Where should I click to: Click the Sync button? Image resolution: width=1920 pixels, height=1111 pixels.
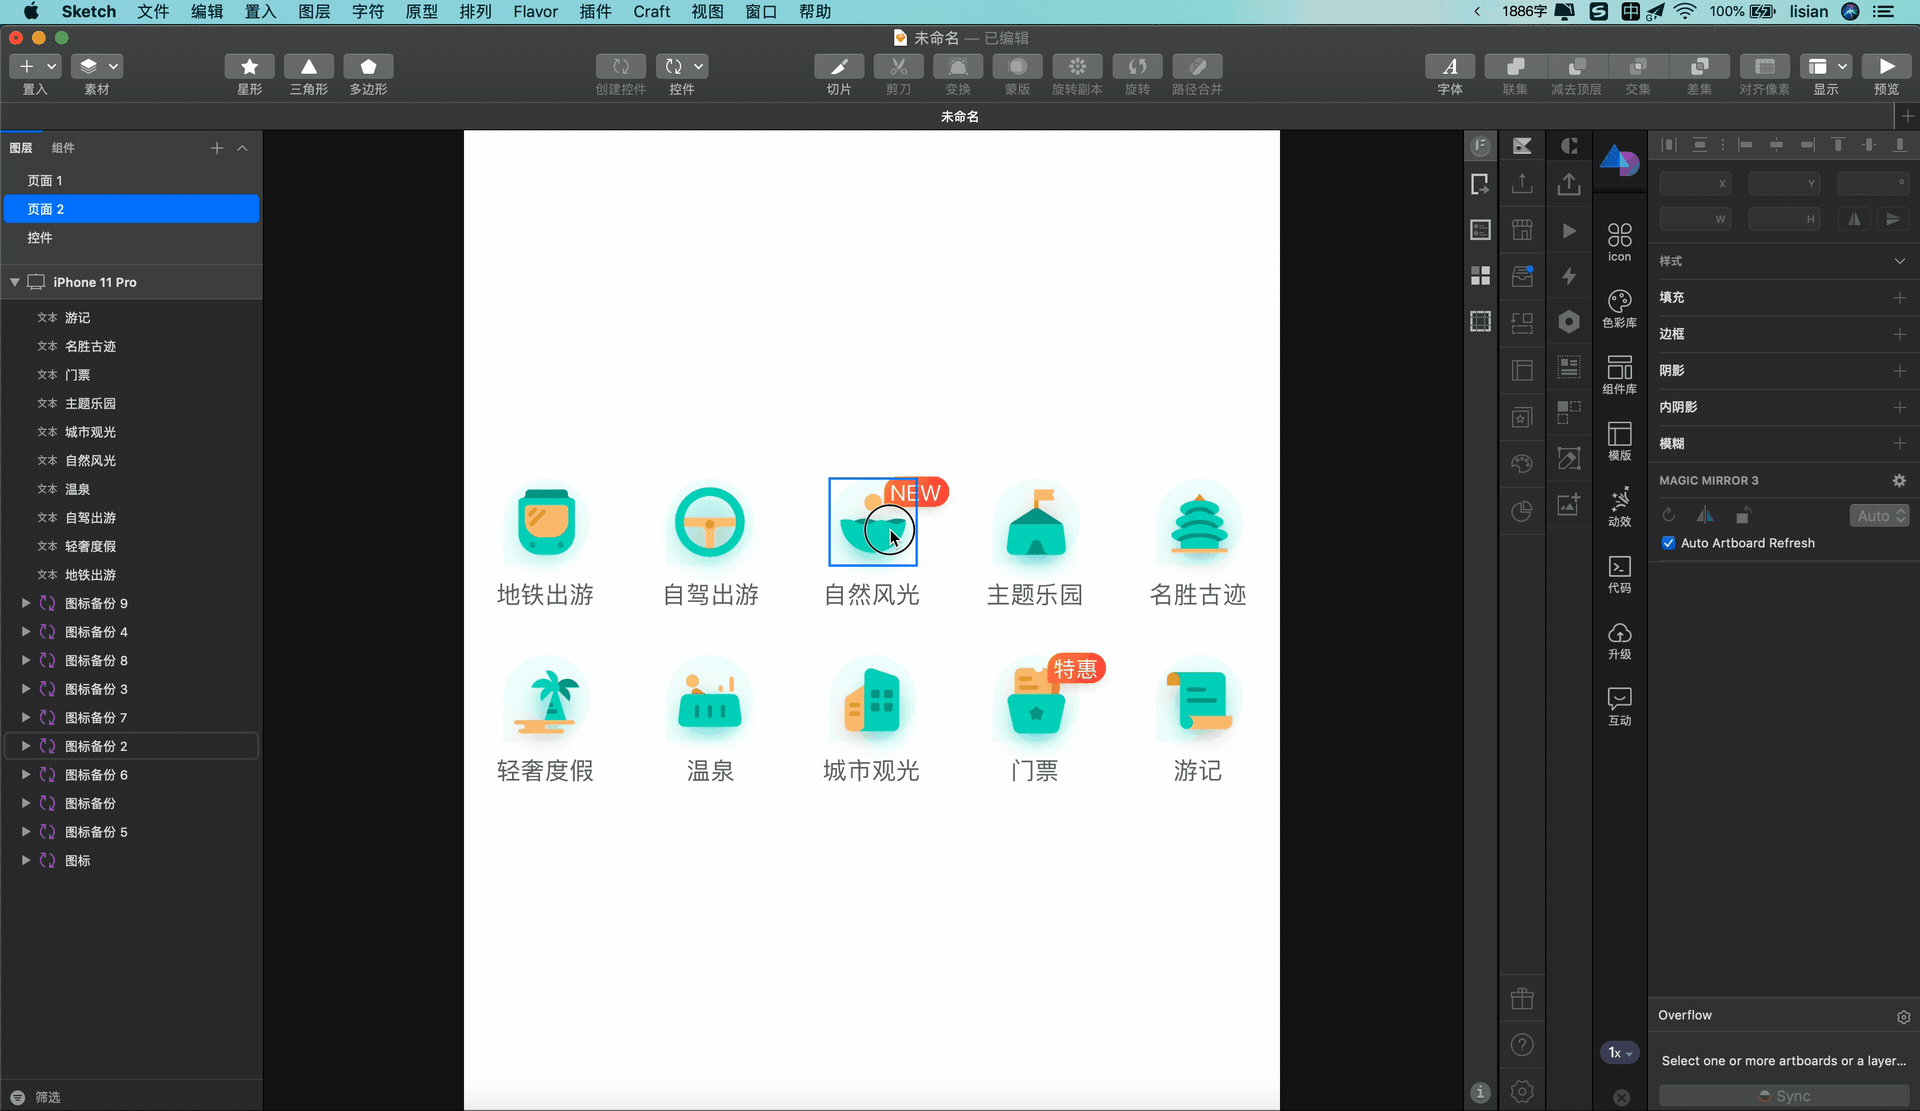[x=1784, y=1096]
